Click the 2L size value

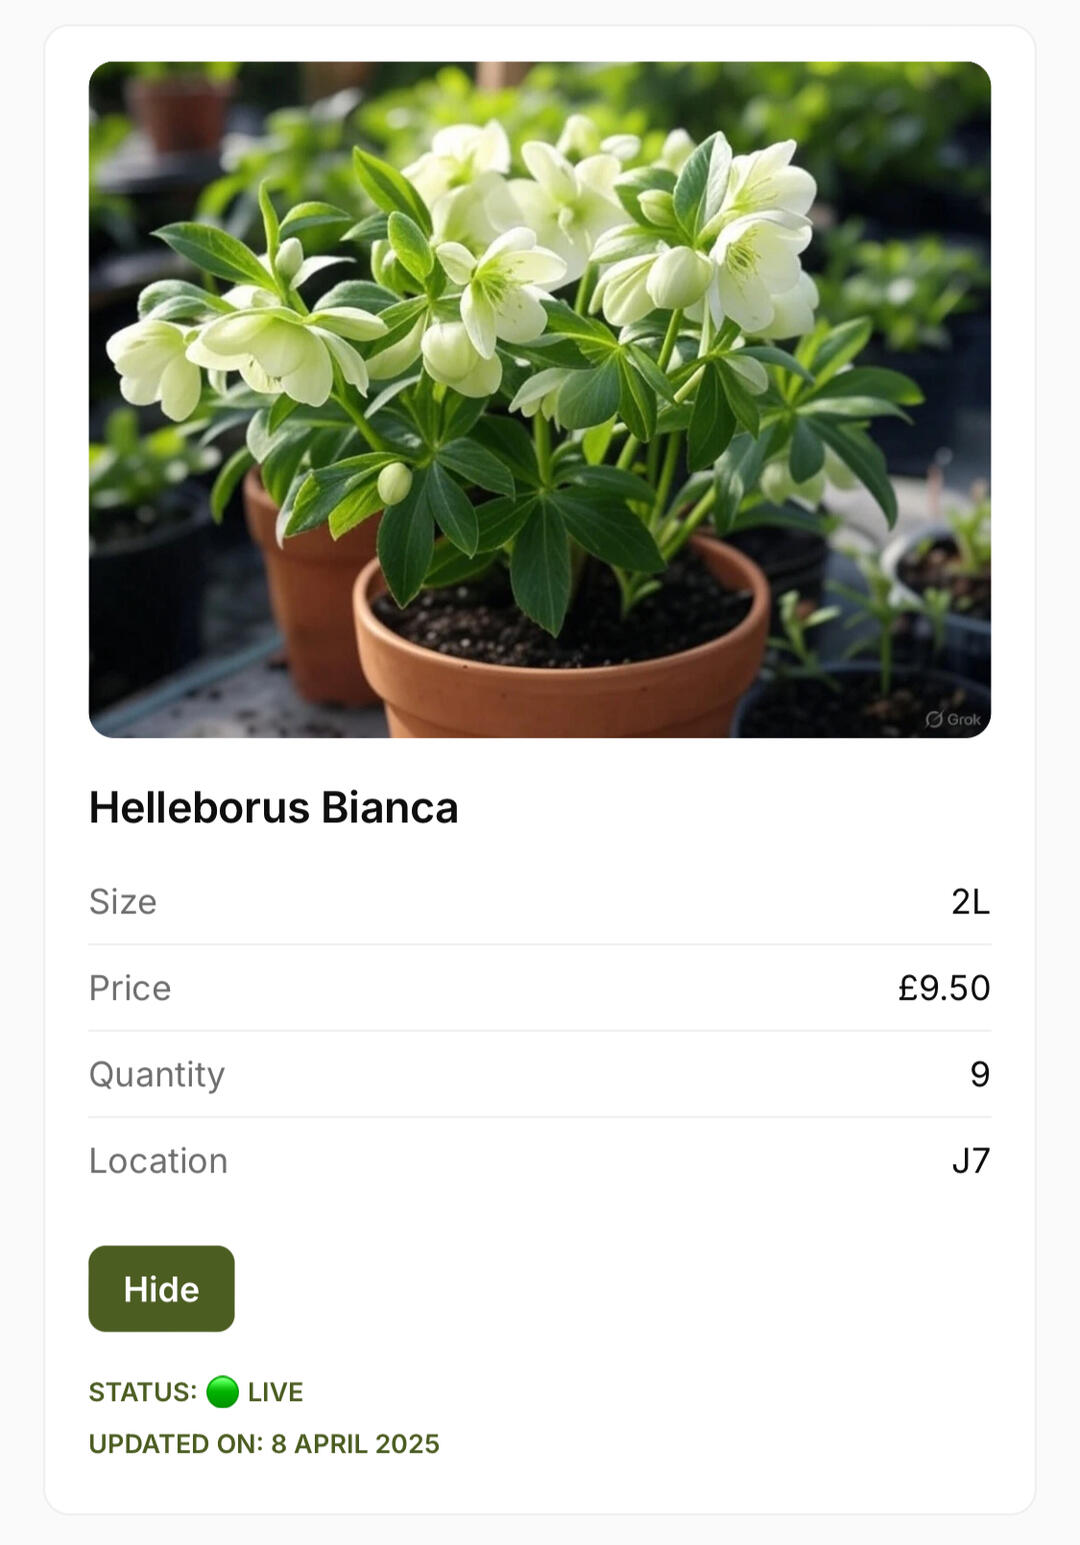point(970,901)
